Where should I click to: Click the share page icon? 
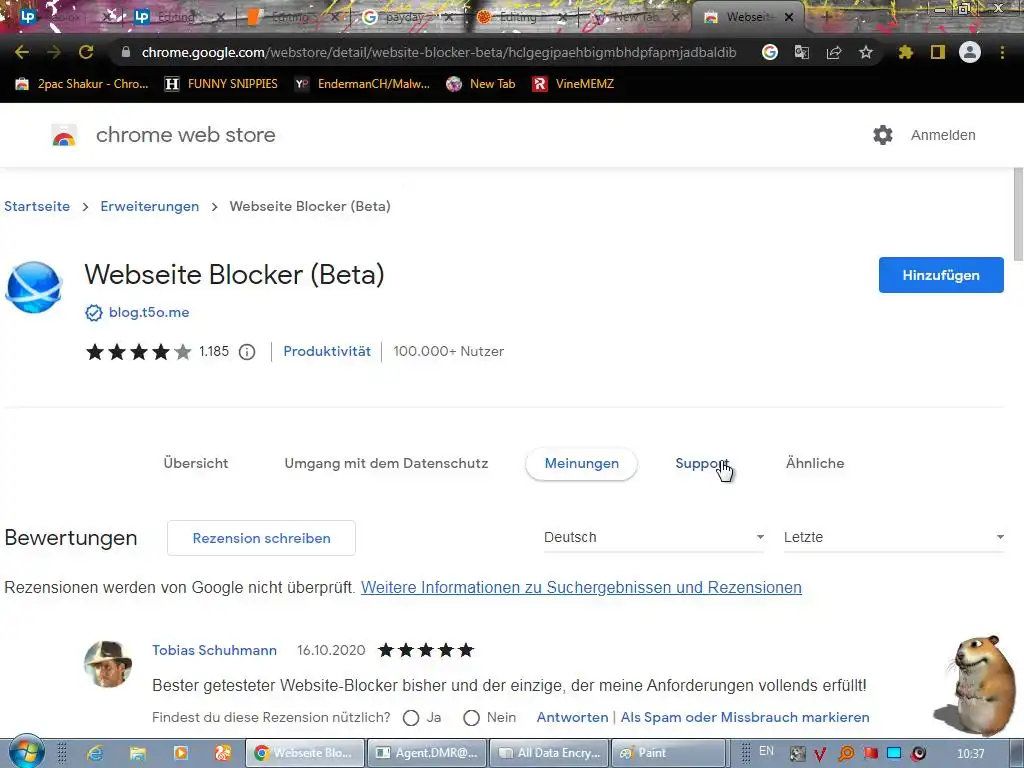tap(834, 52)
